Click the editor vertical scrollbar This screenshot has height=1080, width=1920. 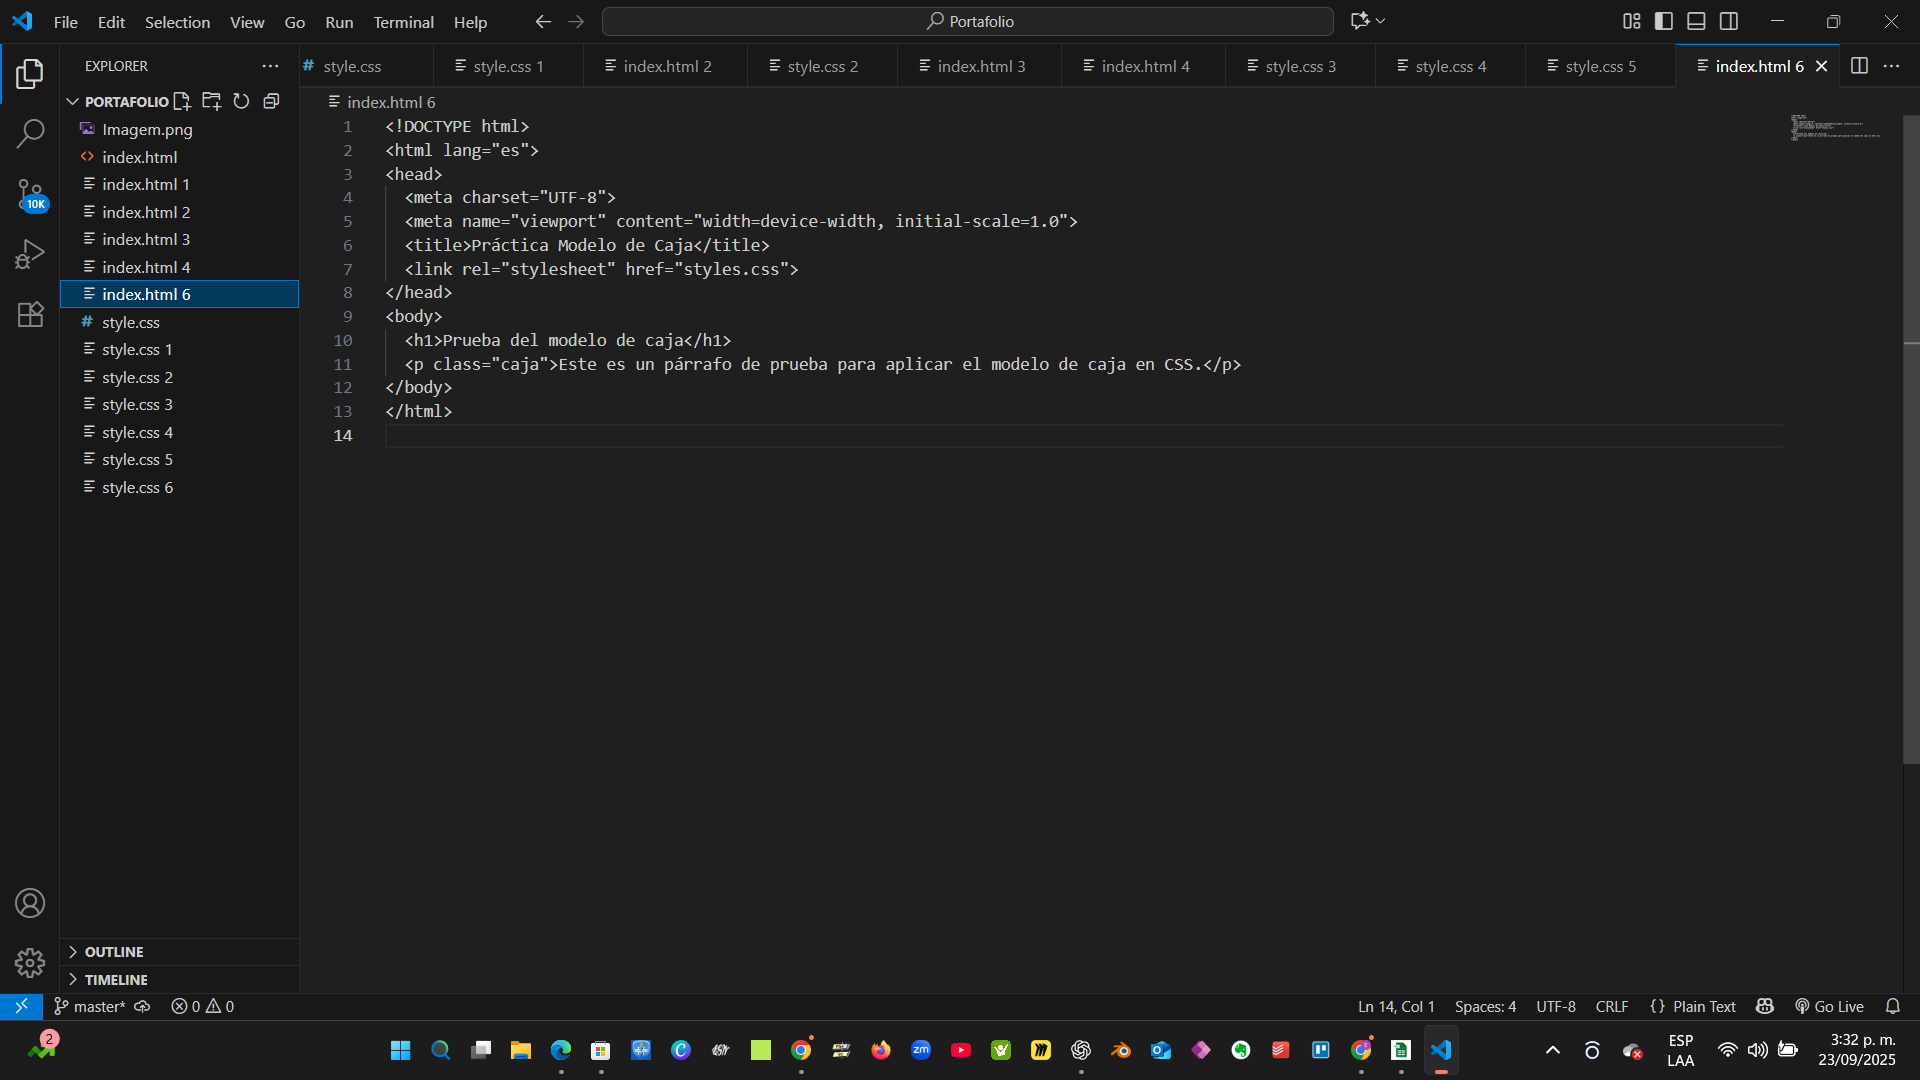tap(1911, 440)
